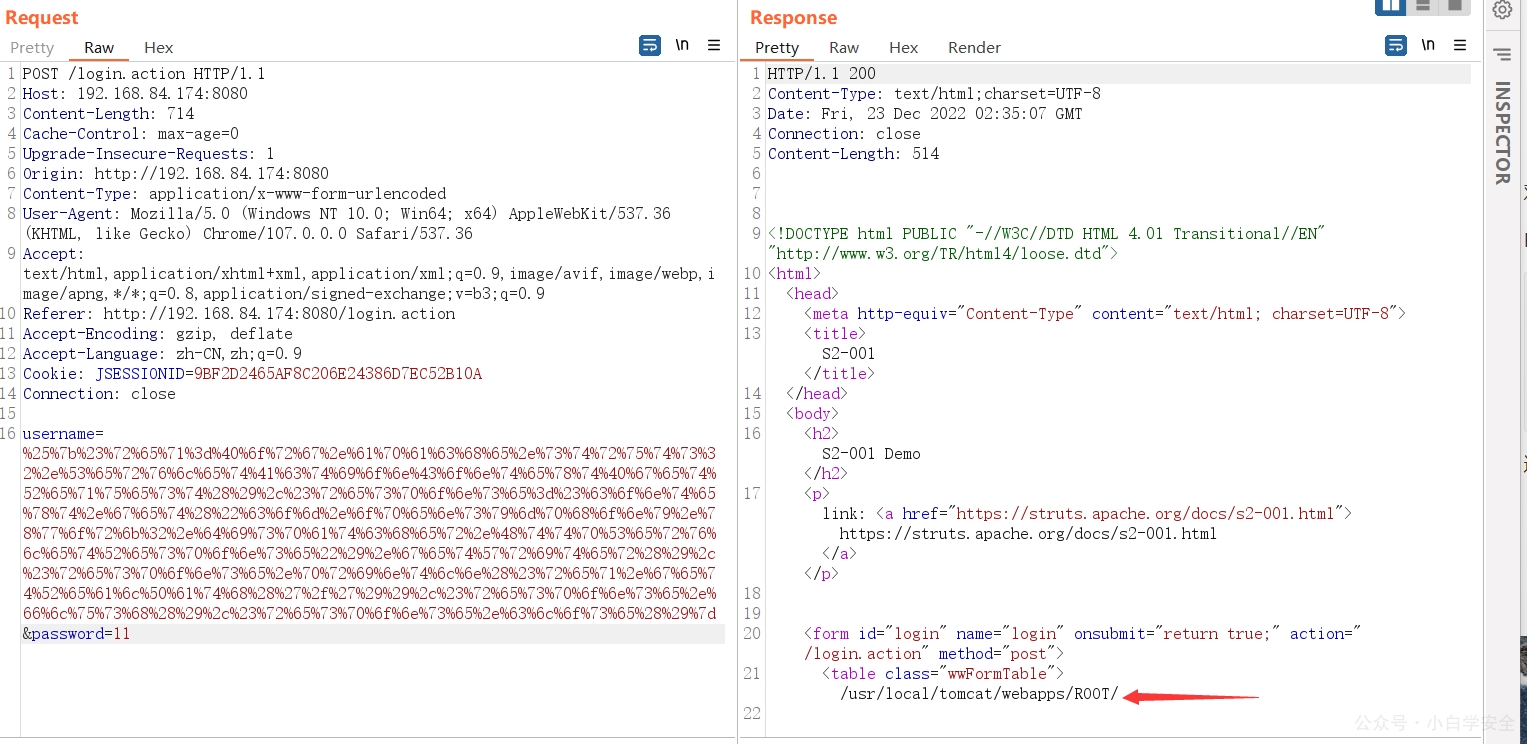Click the Inspector filter lines icon
1527x744 pixels.
tap(1502, 54)
